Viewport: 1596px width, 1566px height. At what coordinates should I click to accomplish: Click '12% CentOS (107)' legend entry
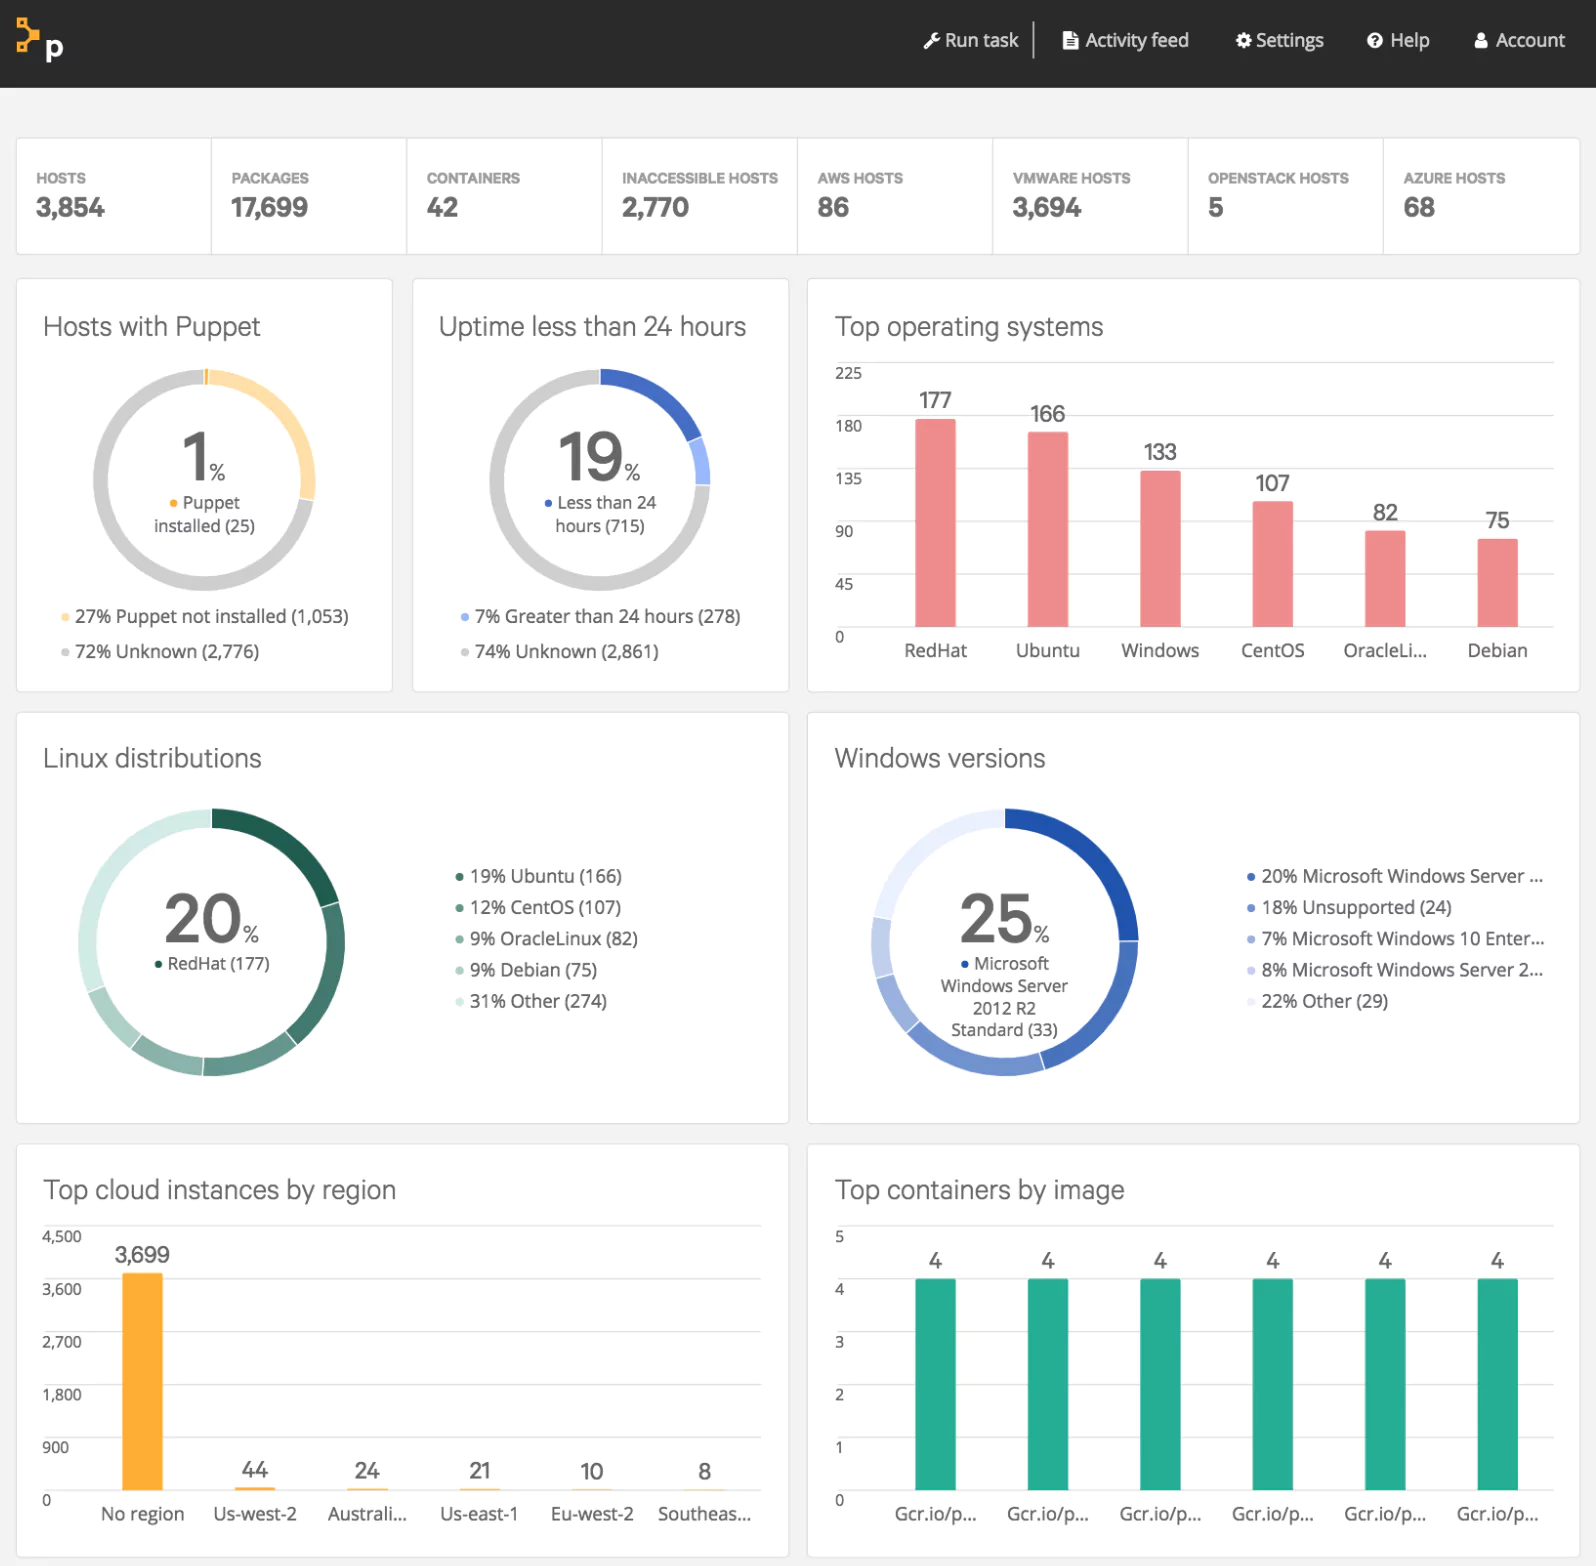(x=538, y=907)
